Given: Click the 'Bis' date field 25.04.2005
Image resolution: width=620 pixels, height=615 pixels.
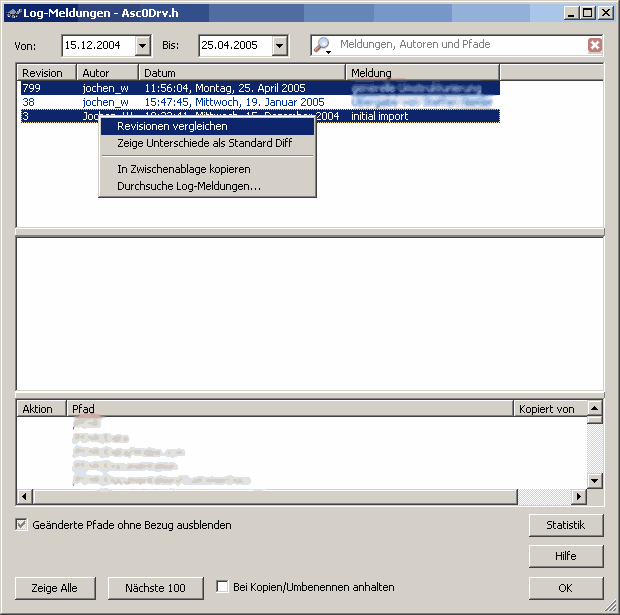Looking at the screenshot, I should coord(235,45).
